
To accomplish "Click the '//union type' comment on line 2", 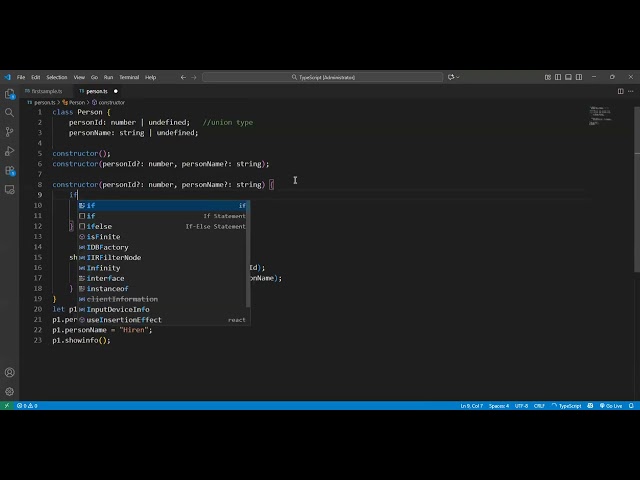I will point(228,122).
